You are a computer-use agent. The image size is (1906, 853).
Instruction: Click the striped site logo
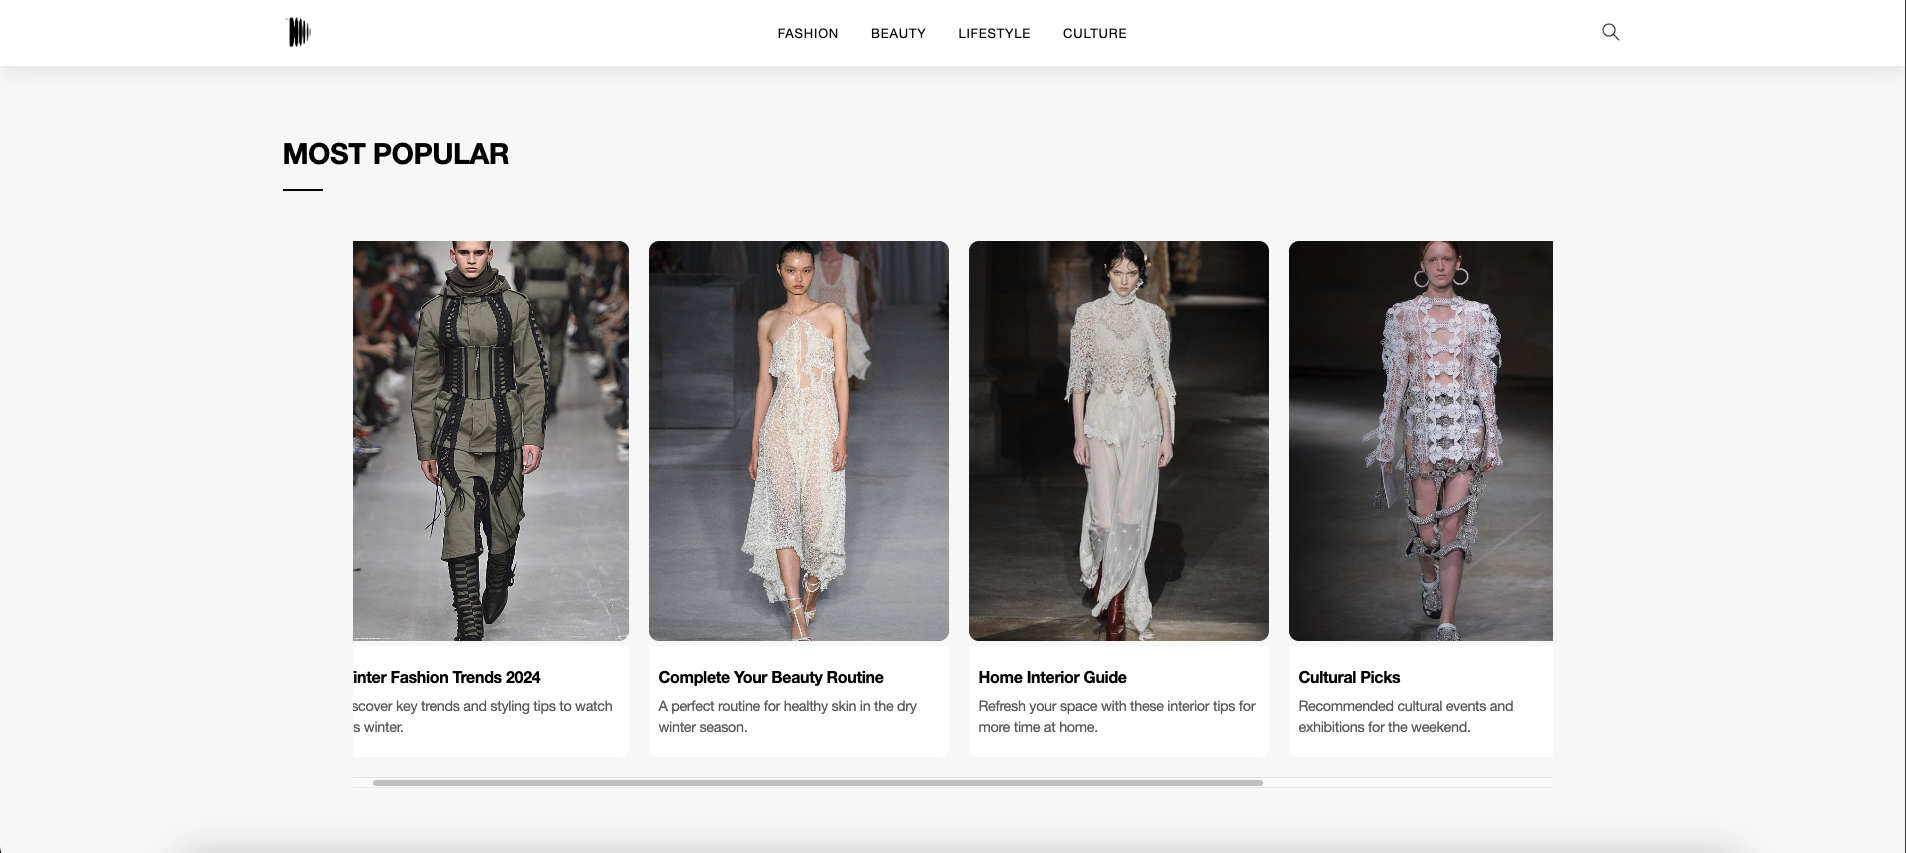pyautogui.click(x=299, y=33)
